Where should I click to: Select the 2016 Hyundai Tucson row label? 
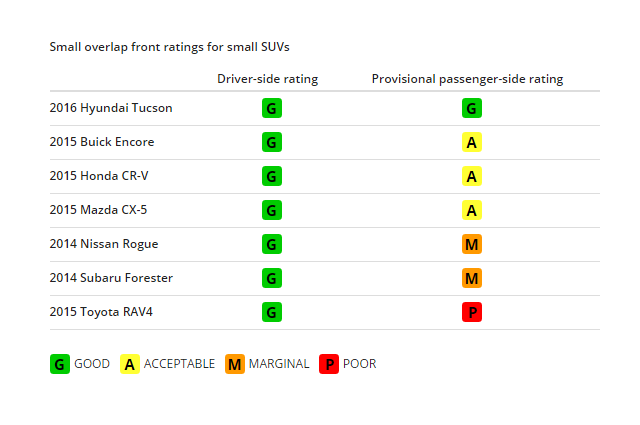coord(111,108)
